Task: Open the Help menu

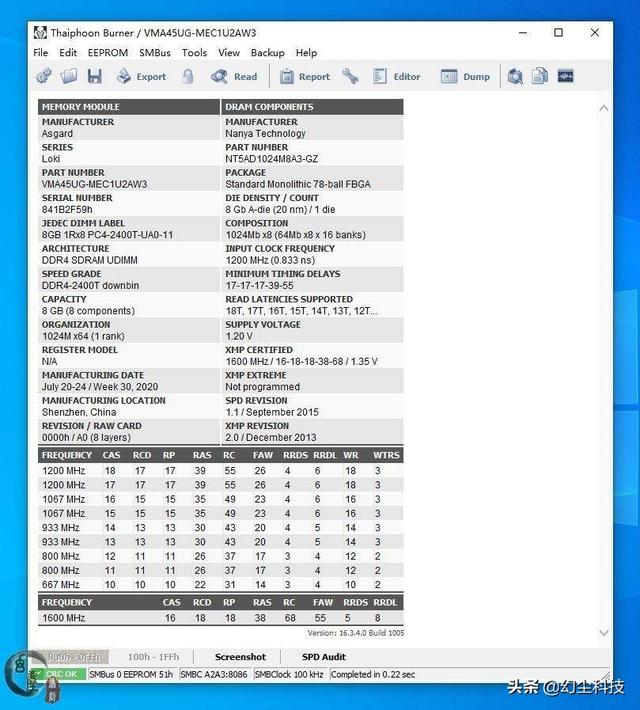Action: pos(307,53)
